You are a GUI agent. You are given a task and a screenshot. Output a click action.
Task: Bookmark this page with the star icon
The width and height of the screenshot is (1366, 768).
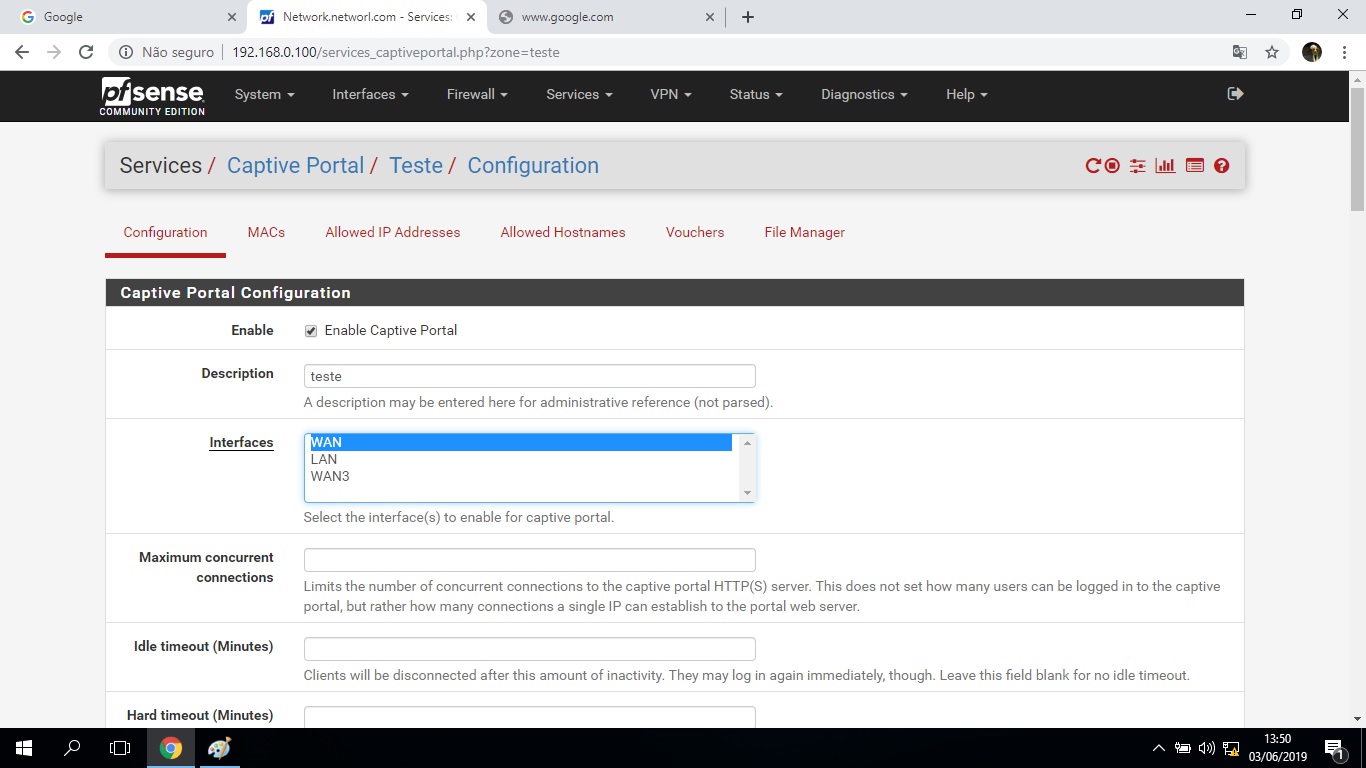[x=1272, y=52]
